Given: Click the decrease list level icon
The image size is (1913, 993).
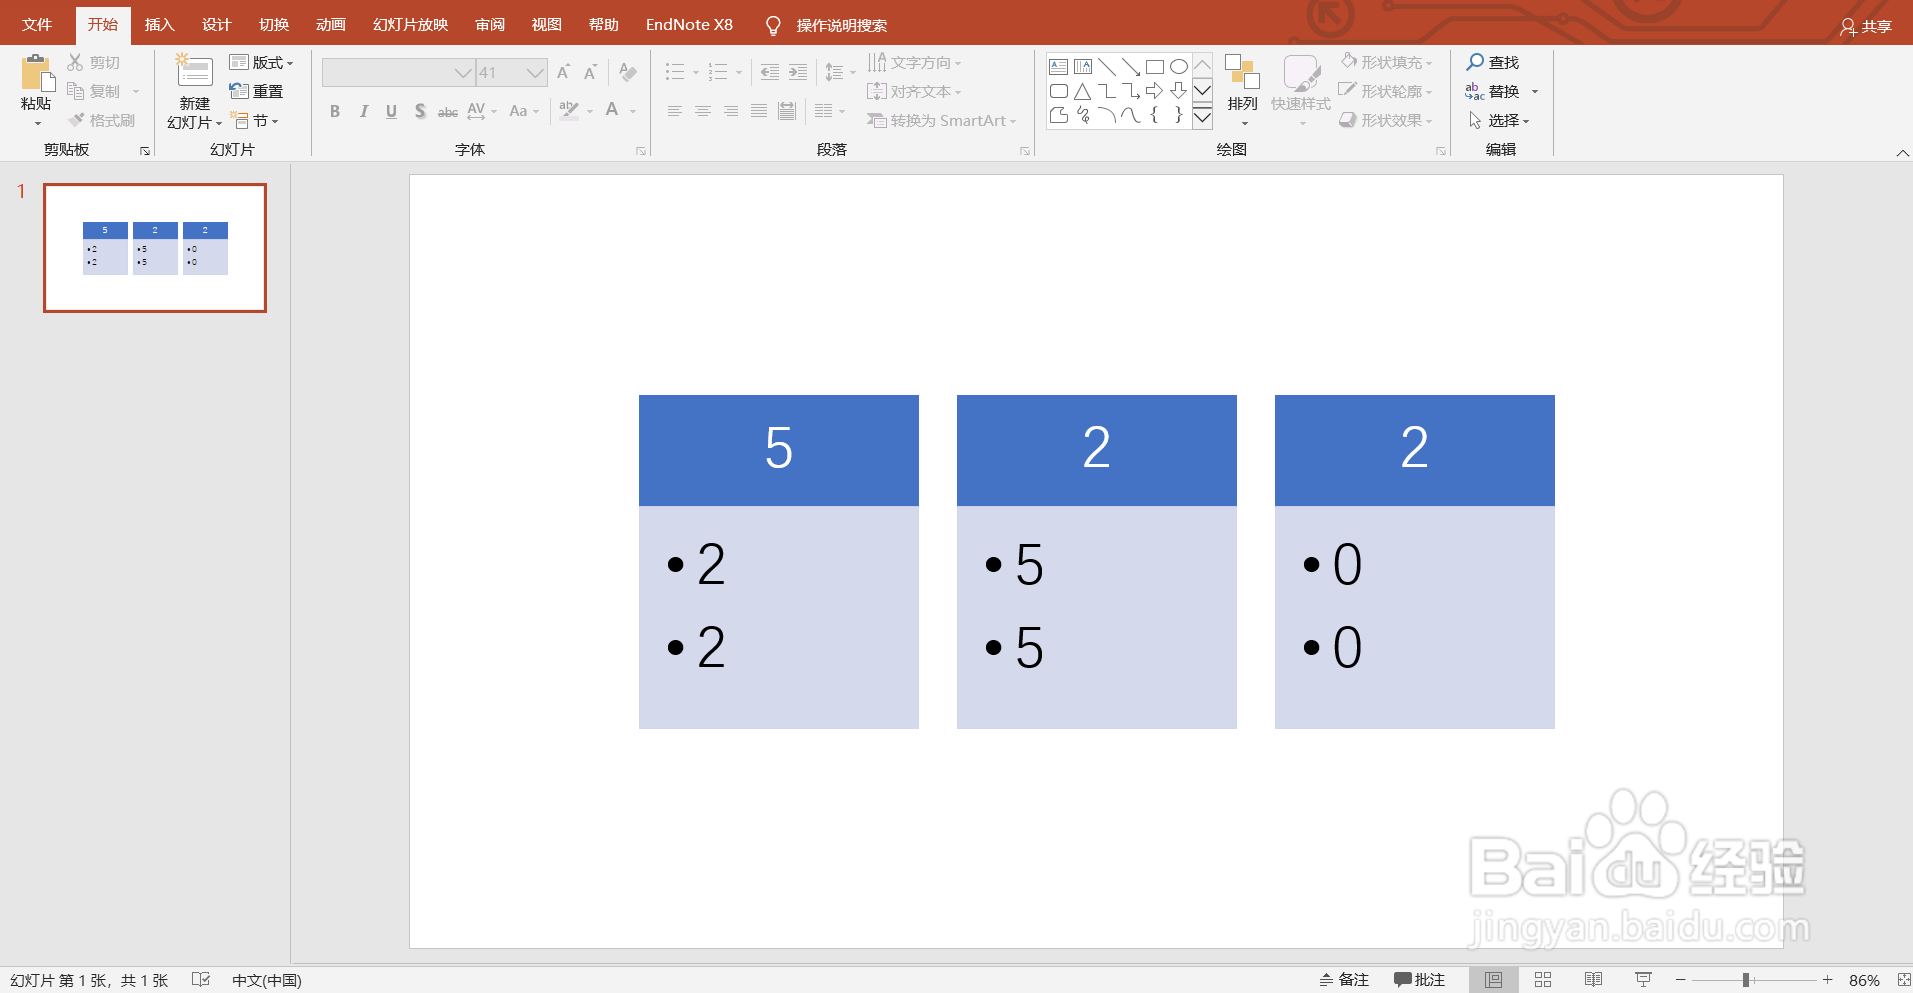Looking at the screenshot, I should (770, 72).
